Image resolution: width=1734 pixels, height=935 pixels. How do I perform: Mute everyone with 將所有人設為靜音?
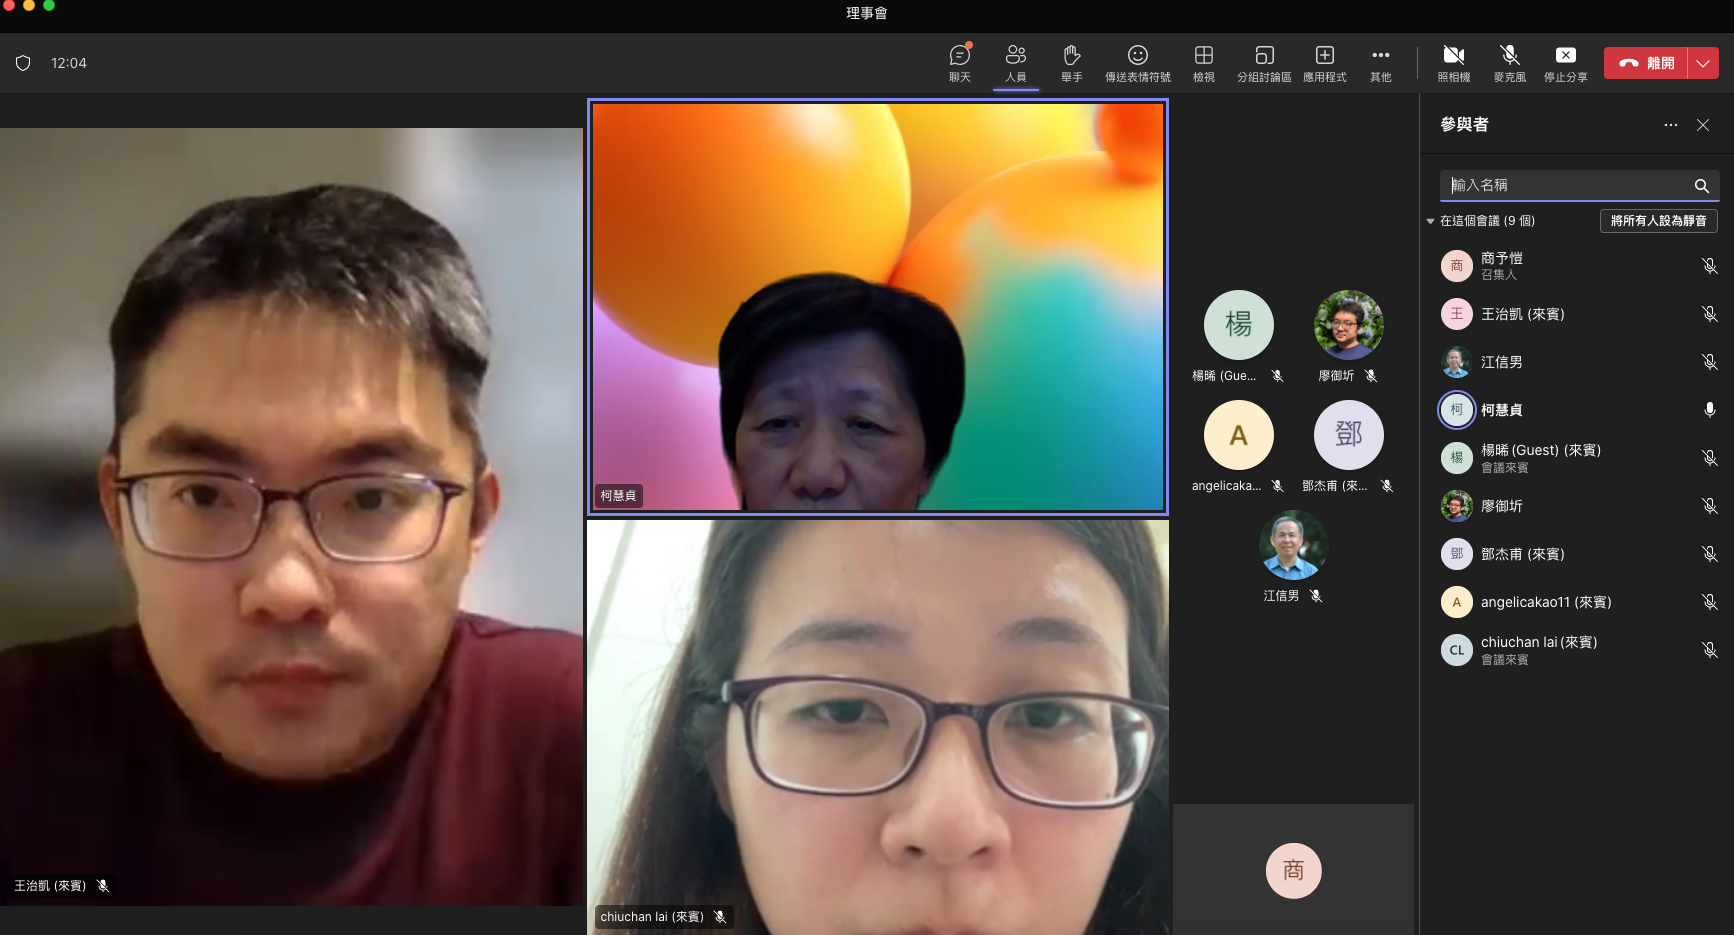1659,221
